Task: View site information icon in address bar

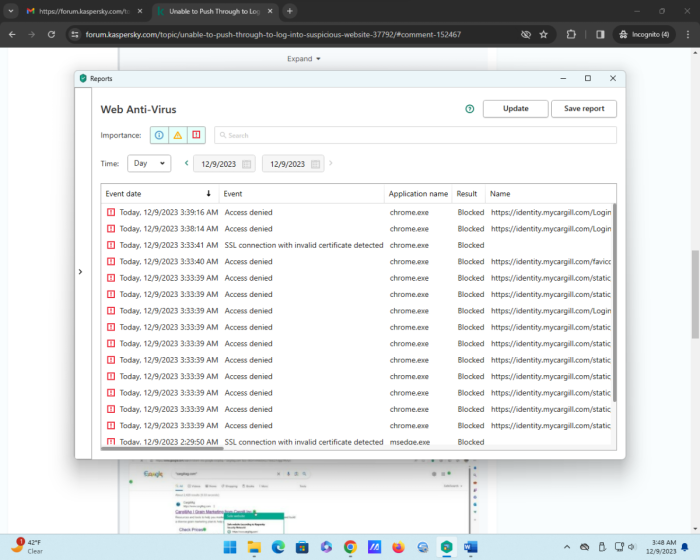Action: (x=75, y=34)
